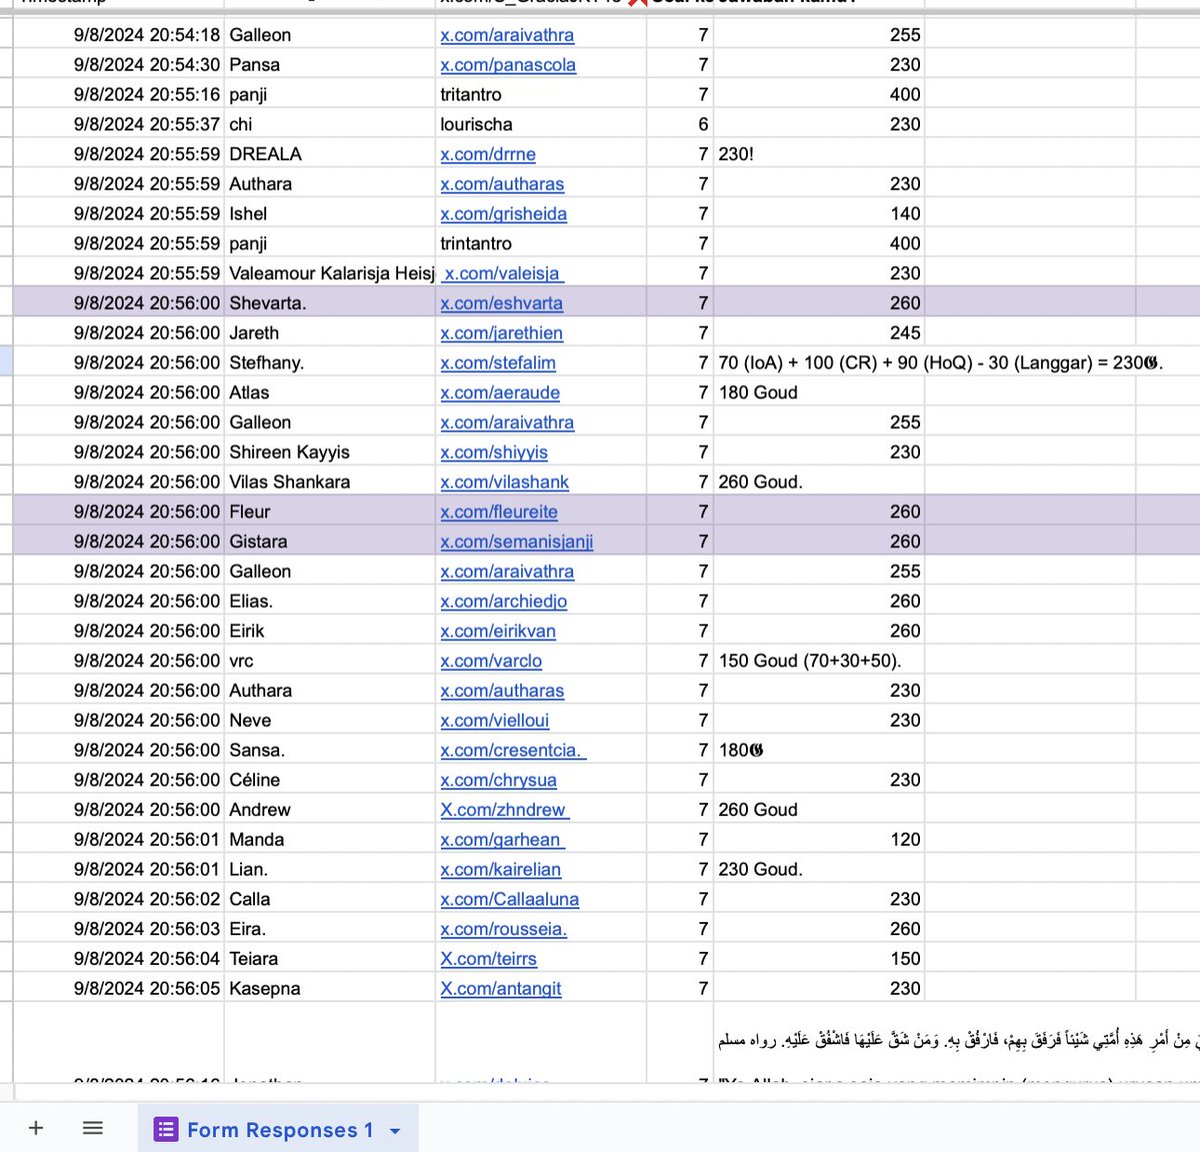Add a new sheet with plus icon
Screen dimensions: 1200x1152
[36, 1128]
